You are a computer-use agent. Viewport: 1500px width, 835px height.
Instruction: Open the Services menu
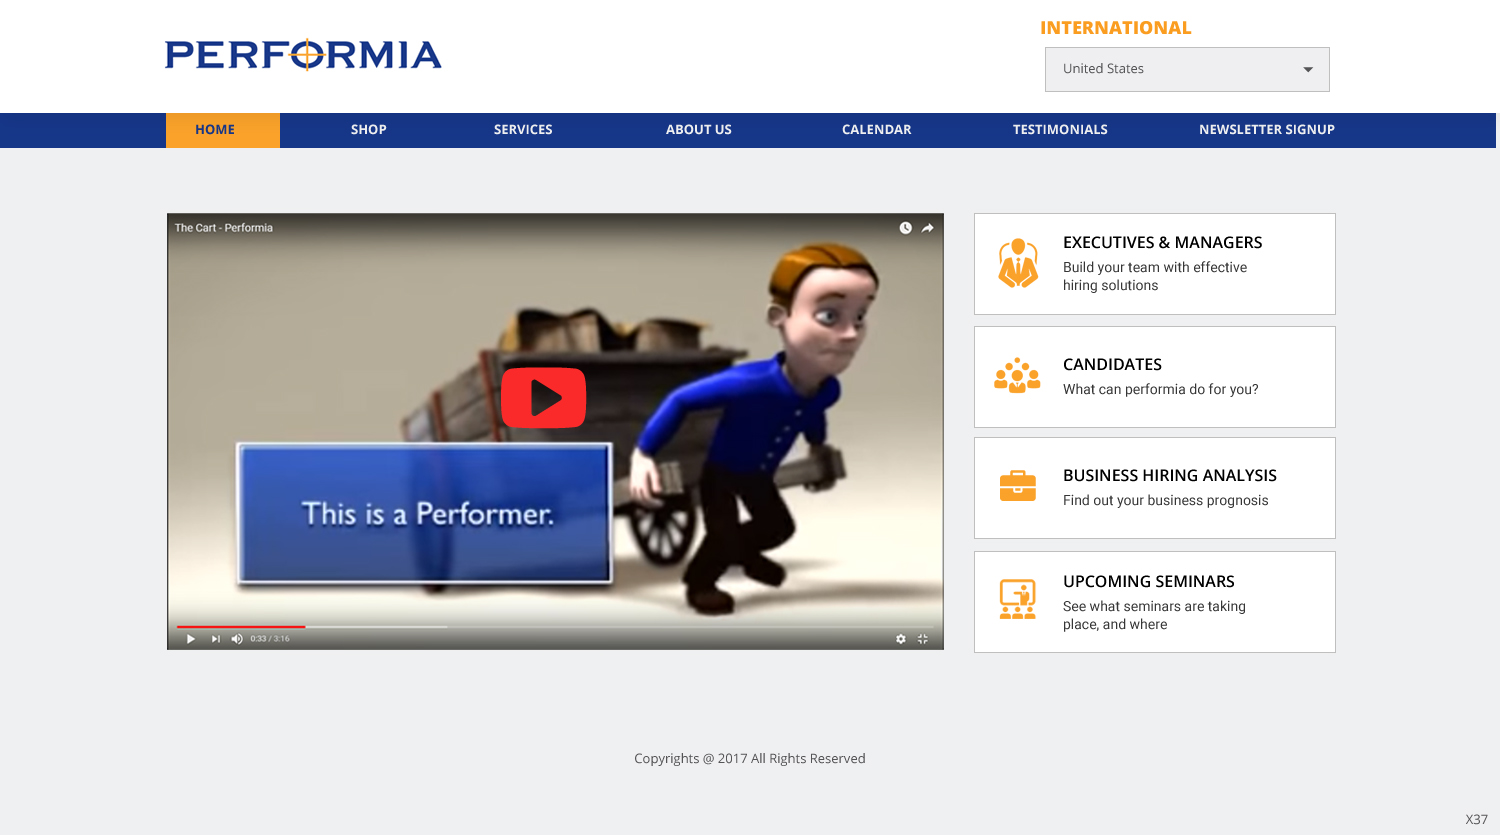point(523,130)
